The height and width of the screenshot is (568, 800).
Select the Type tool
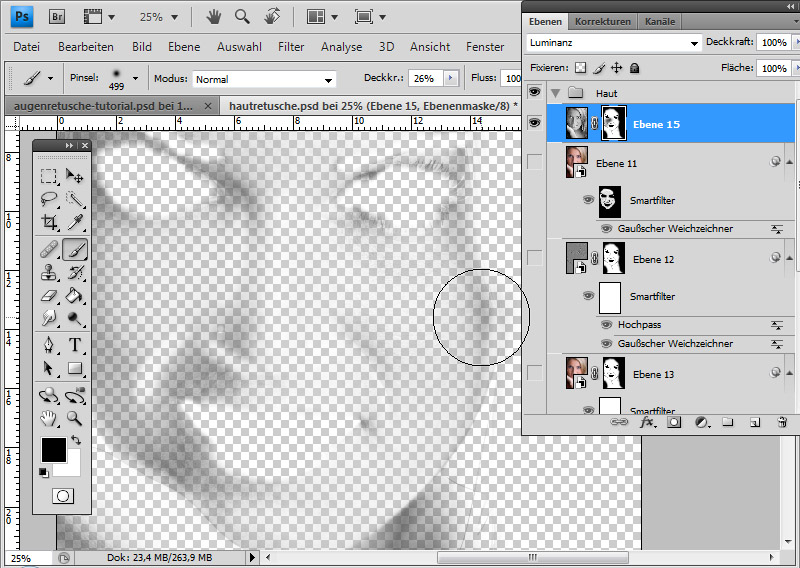75,345
